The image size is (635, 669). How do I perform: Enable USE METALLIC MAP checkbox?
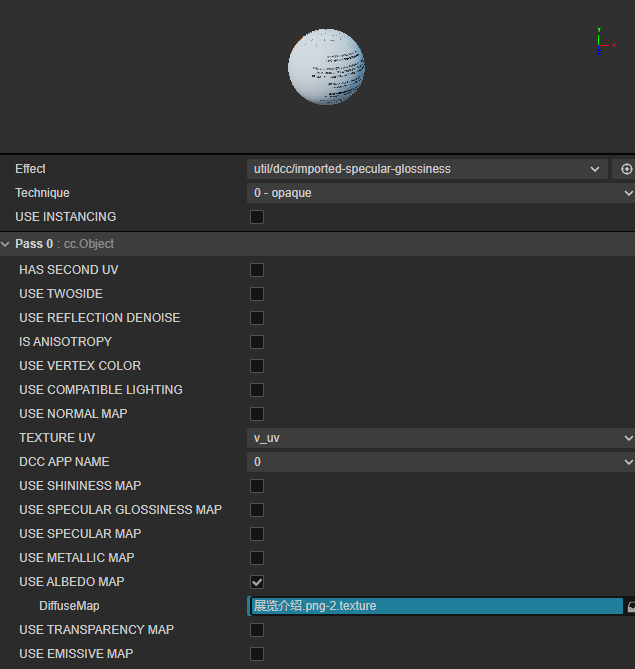(257, 558)
